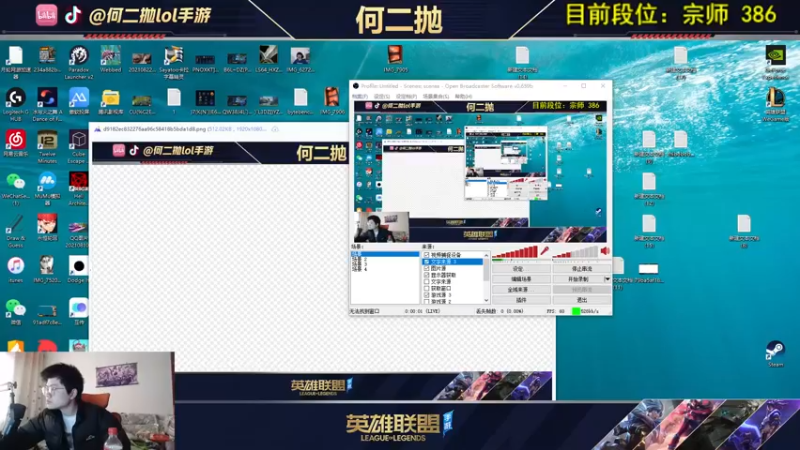Screen dimensions: 800x450
Task: Click the 开始录制 start recording button
Action: (578, 279)
